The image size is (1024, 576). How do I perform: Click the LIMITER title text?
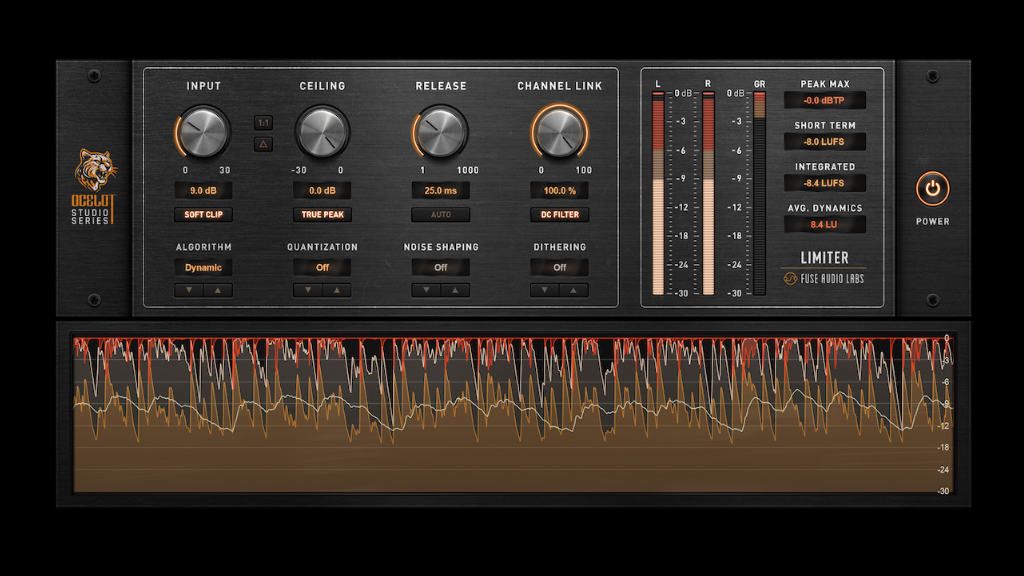(825, 257)
